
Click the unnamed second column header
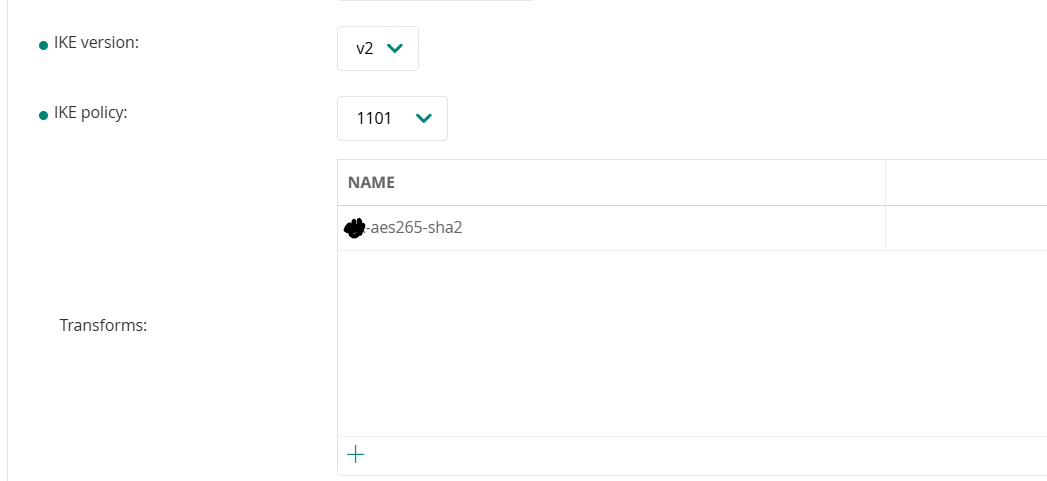point(965,182)
